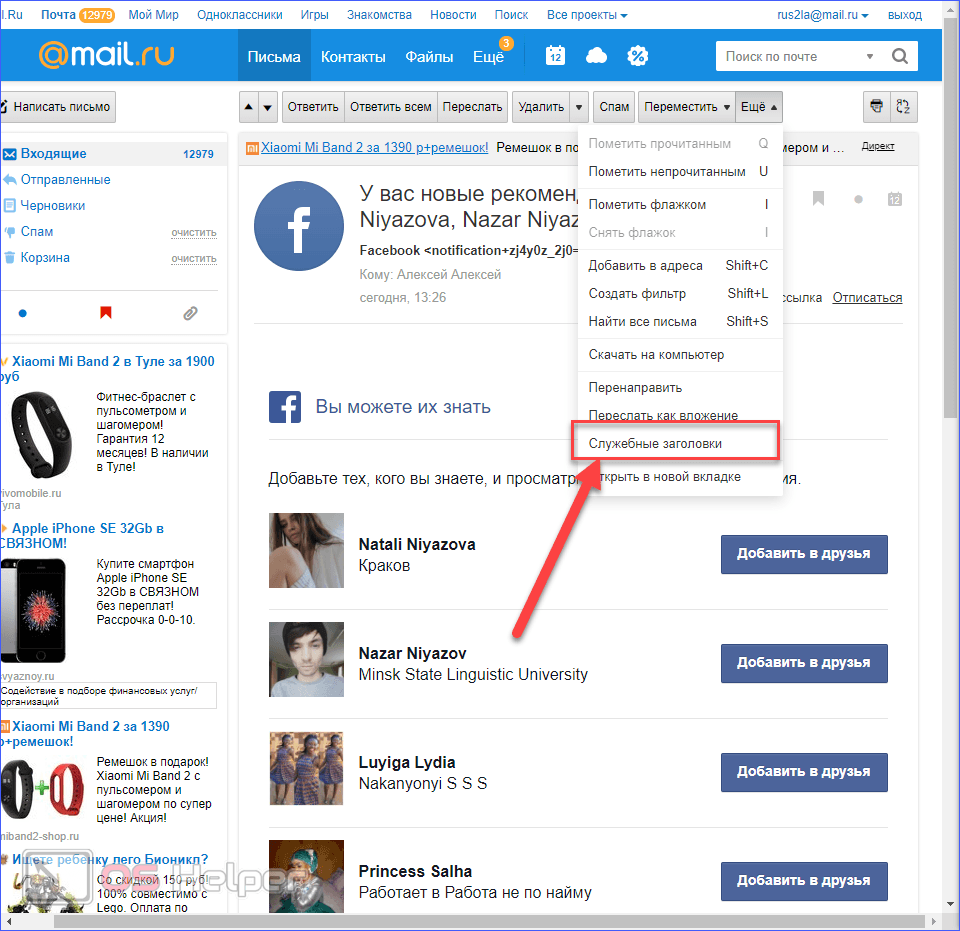Image resolution: width=960 pixels, height=931 pixels.
Task: Click Написать письмо button
Action: (x=58, y=107)
